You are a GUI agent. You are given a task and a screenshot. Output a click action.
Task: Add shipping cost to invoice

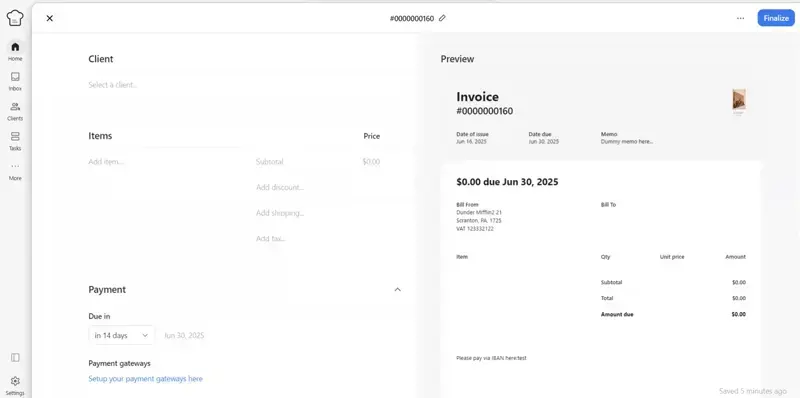(280, 213)
